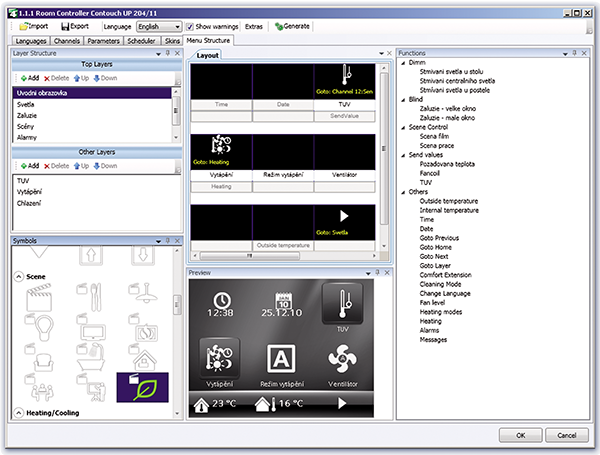The height and width of the screenshot is (455, 600).
Task: Open the Functions panel dropdown arrow
Action: coord(565,54)
